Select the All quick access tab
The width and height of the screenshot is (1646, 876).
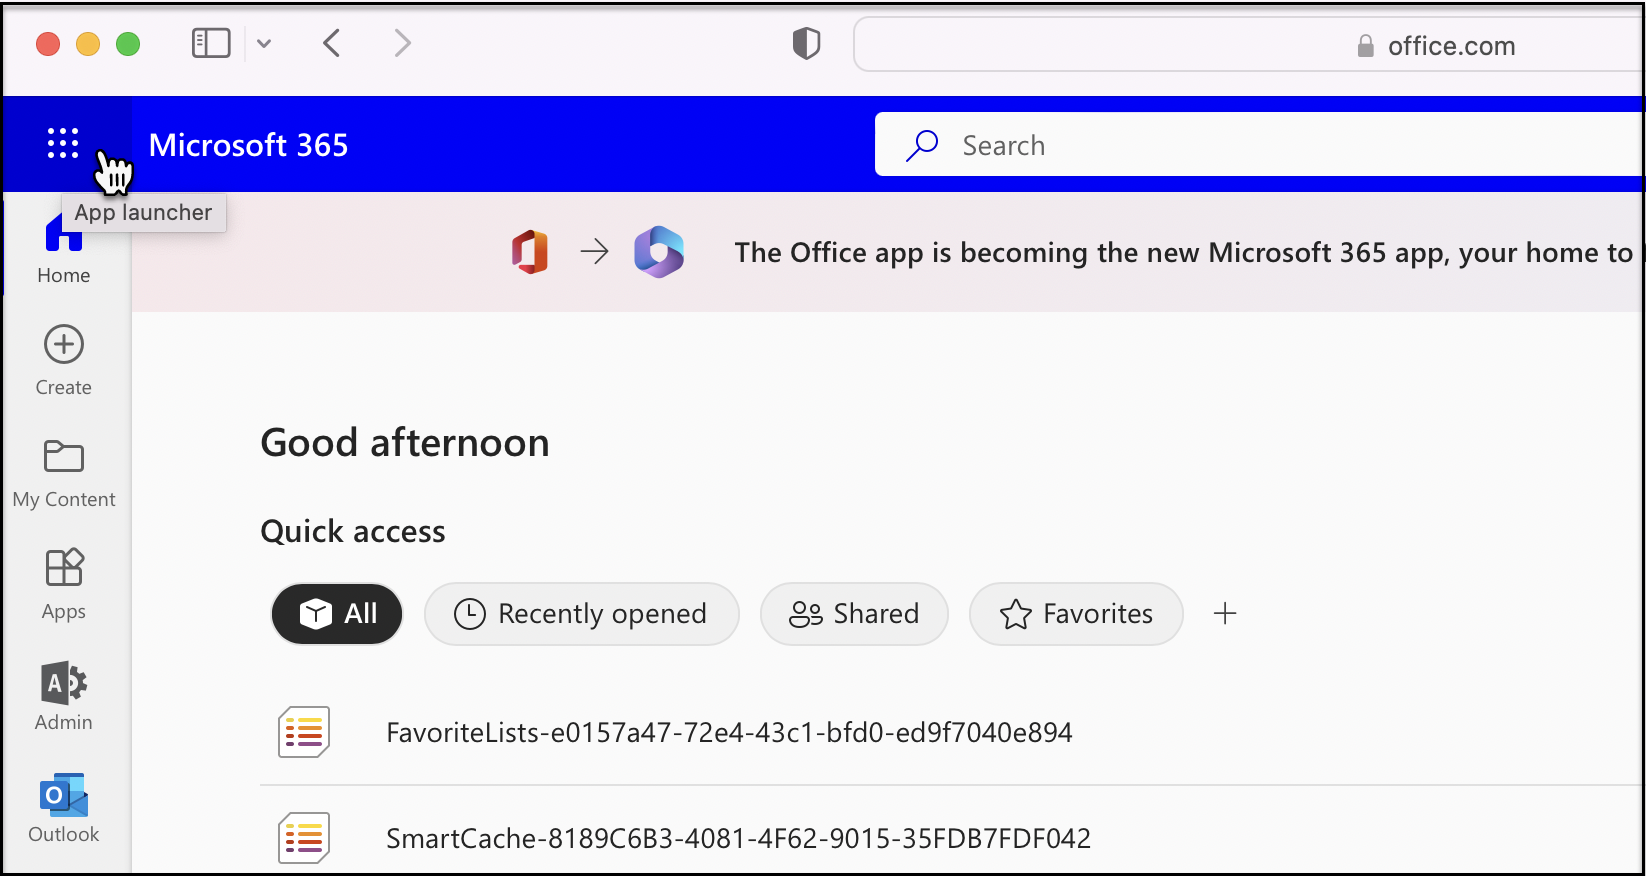[x=336, y=614]
